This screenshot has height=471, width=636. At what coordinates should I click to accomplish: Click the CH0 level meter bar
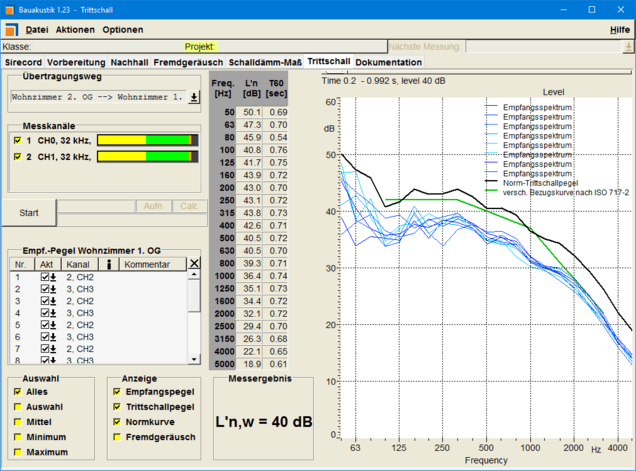point(148,140)
